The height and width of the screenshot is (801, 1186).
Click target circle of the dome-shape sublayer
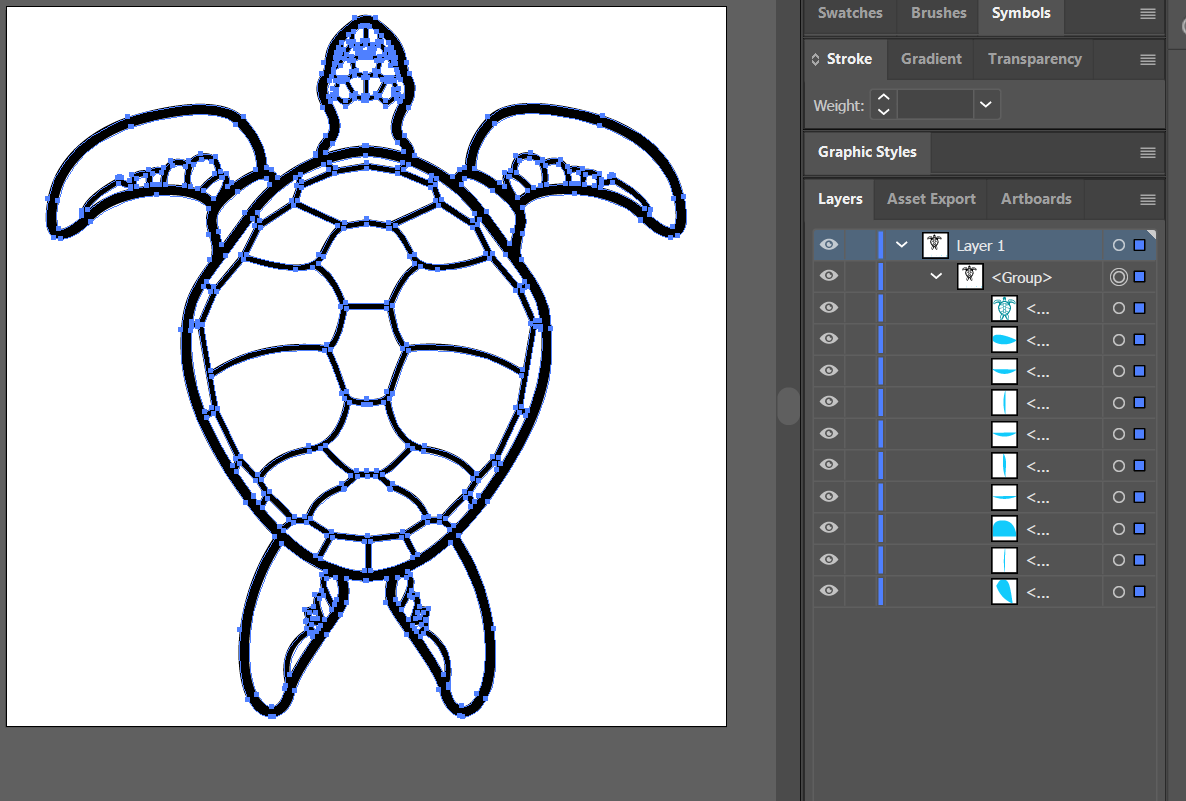1119,529
